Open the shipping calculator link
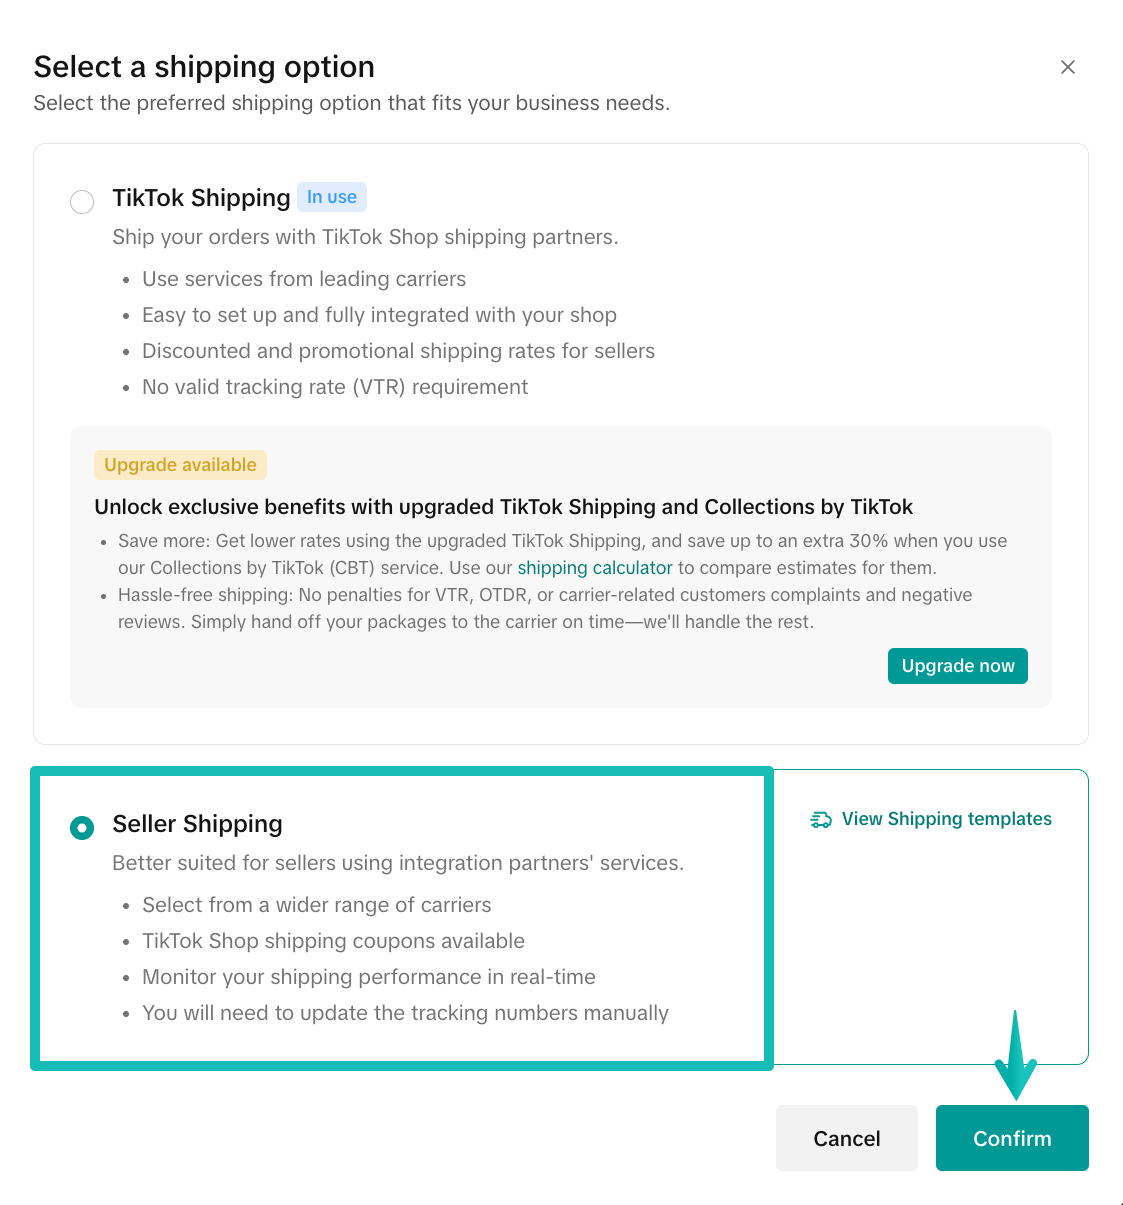 tap(594, 567)
